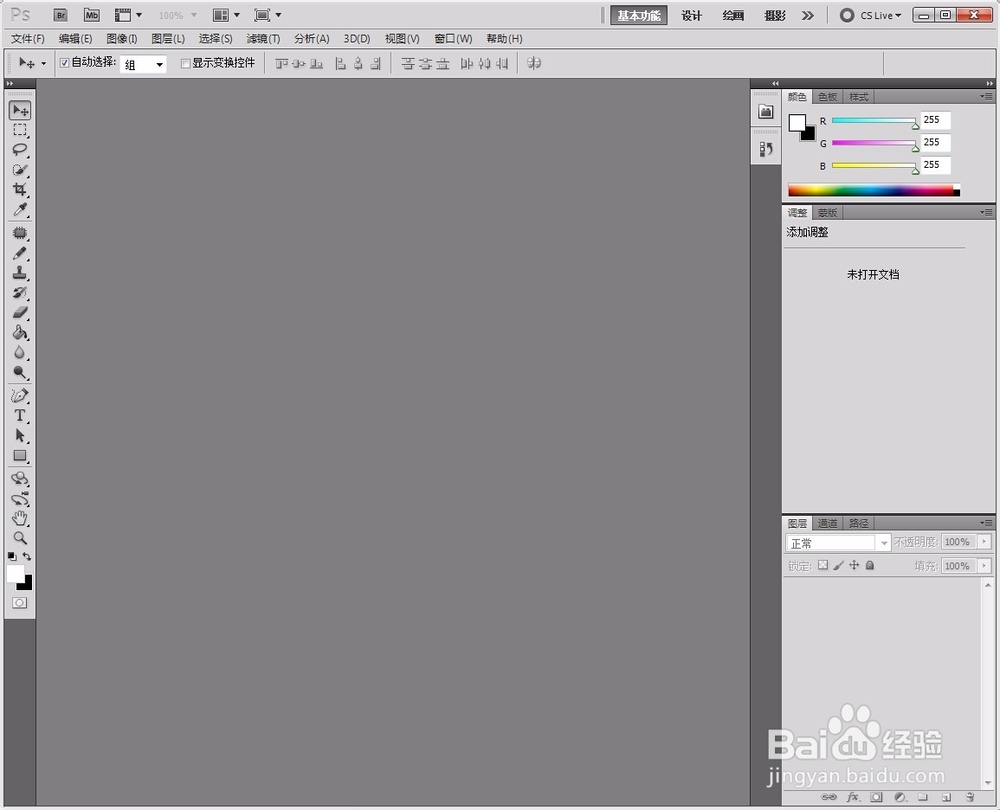
Task: Select the Lasso tool
Action: coord(20,150)
